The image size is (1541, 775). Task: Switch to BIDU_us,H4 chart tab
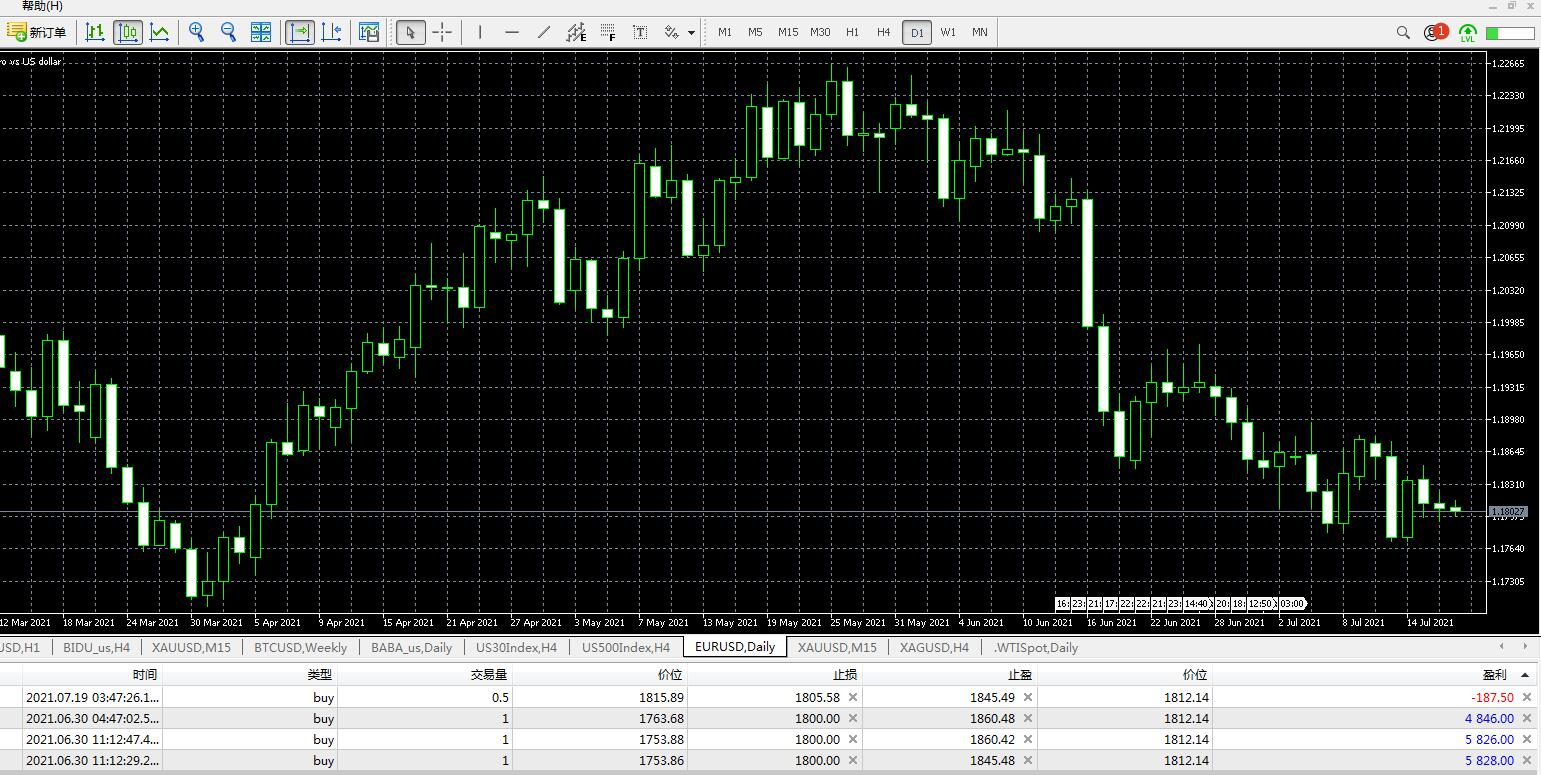point(96,647)
